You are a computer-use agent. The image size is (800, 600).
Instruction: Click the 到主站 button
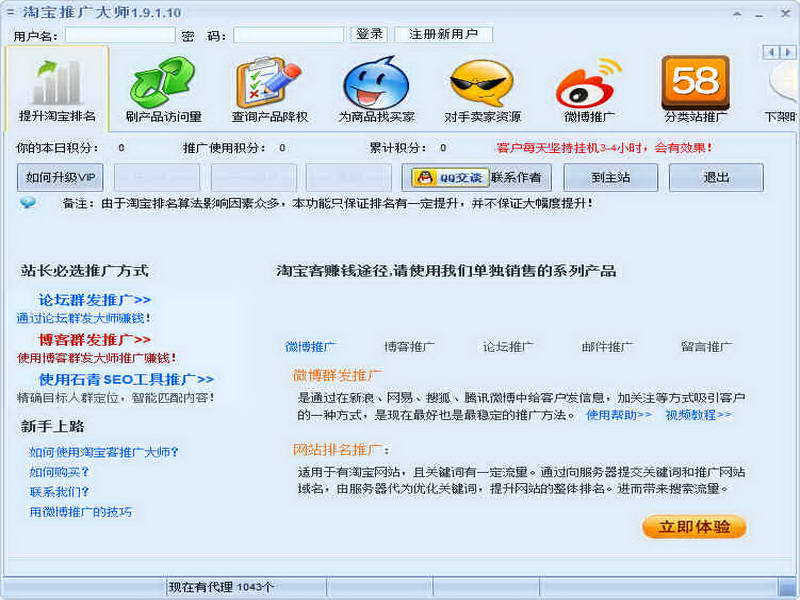tap(611, 178)
